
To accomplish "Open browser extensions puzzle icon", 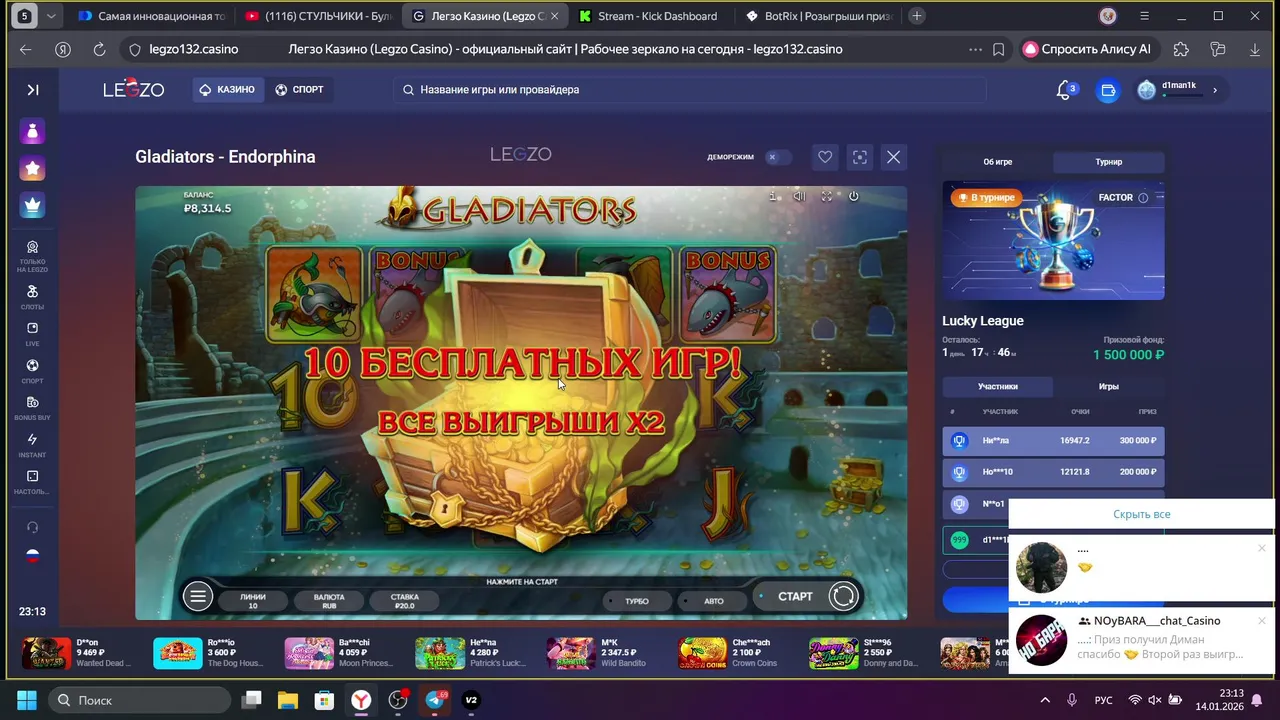I will pos(1181,49).
